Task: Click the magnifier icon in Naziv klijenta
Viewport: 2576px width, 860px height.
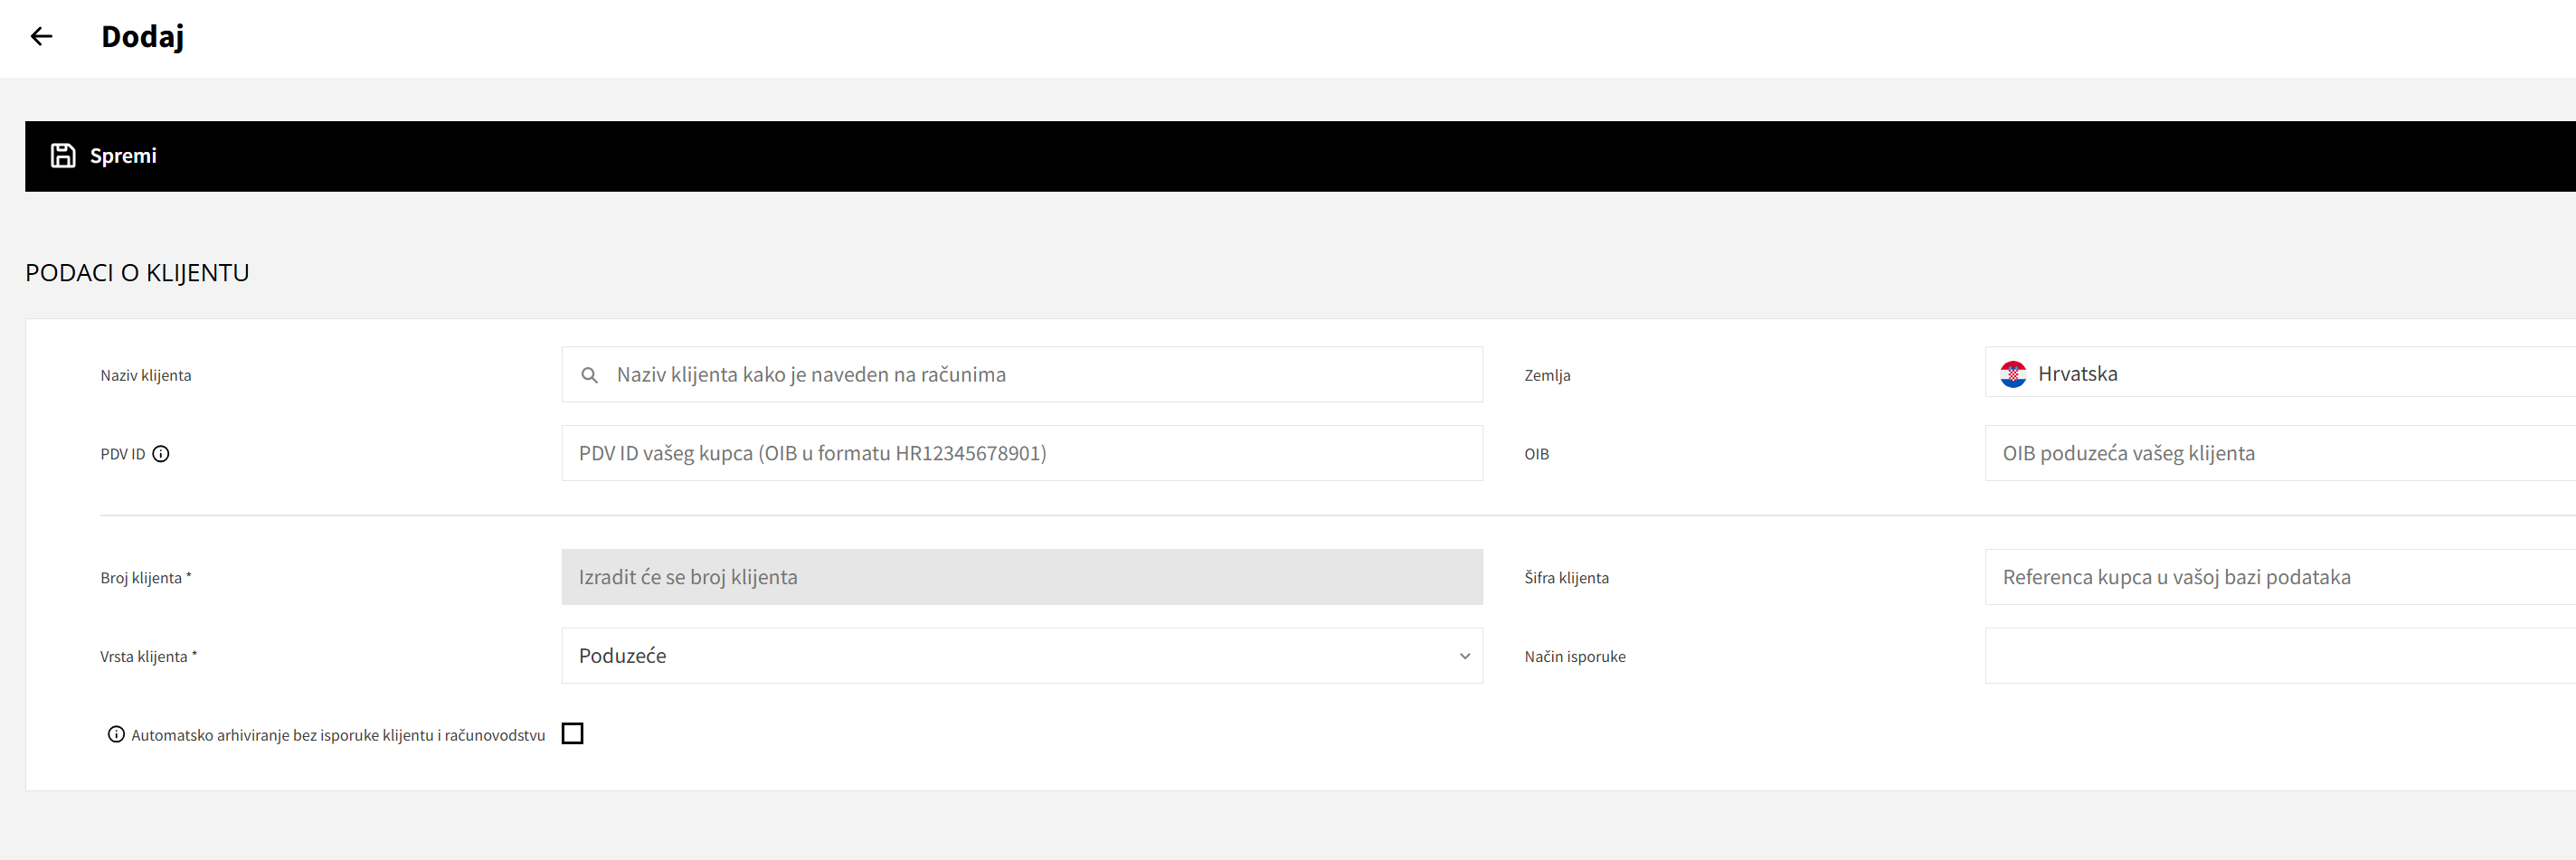Action: point(590,375)
